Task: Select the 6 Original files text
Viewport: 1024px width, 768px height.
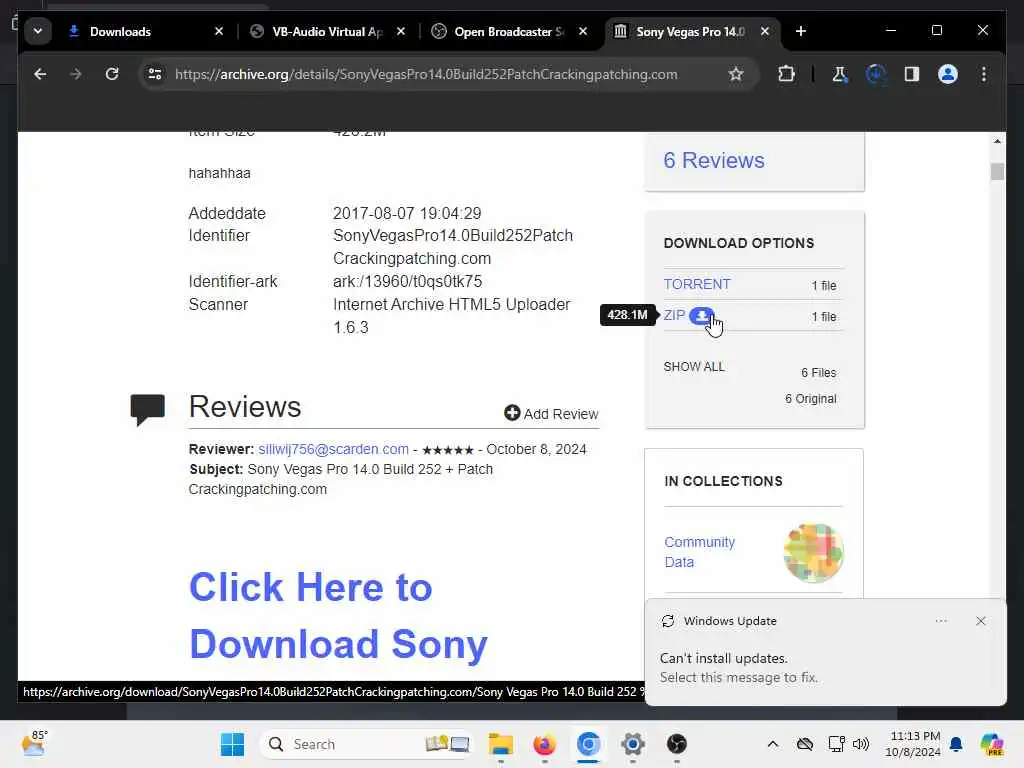Action: click(810, 399)
